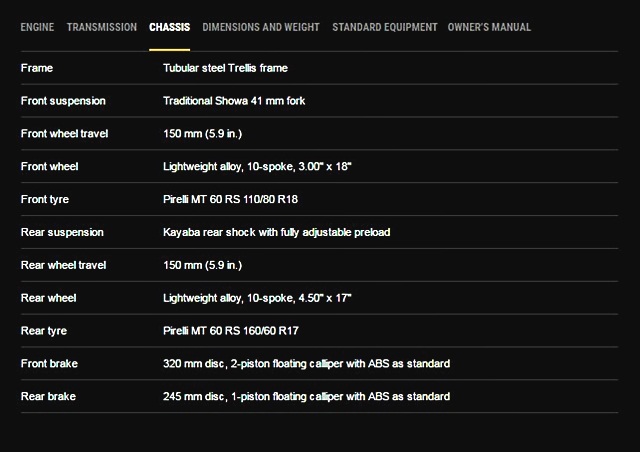The image size is (640, 452).
Task: Select the Rear wheel travel label
Action: click(x=63, y=265)
